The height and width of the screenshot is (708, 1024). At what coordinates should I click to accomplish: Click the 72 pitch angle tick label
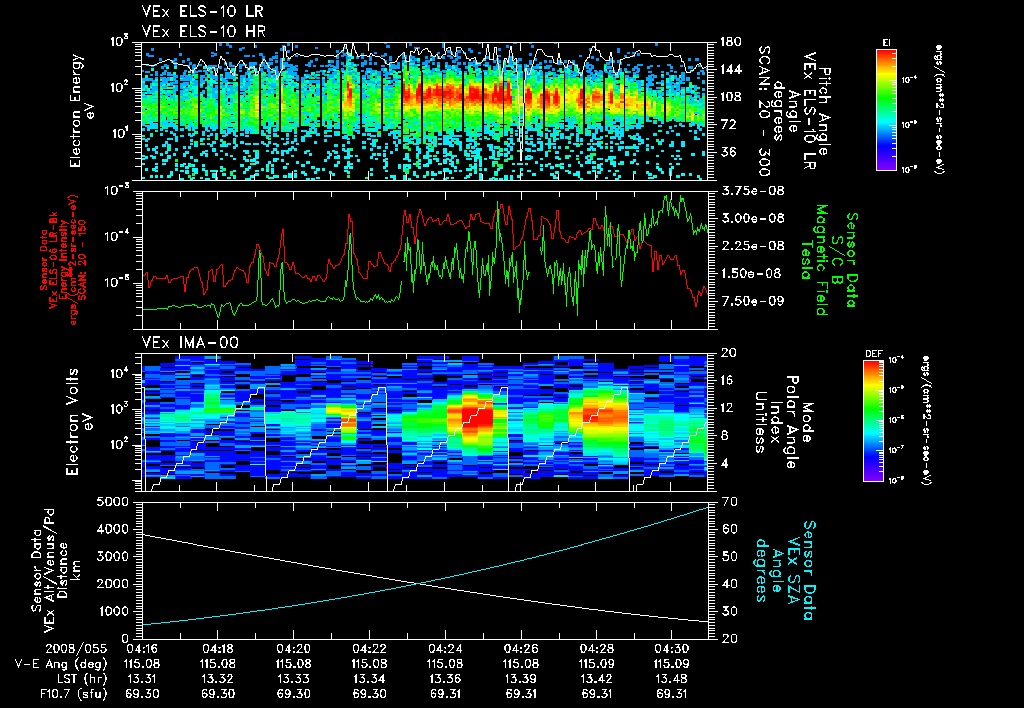[x=727, y=124]
